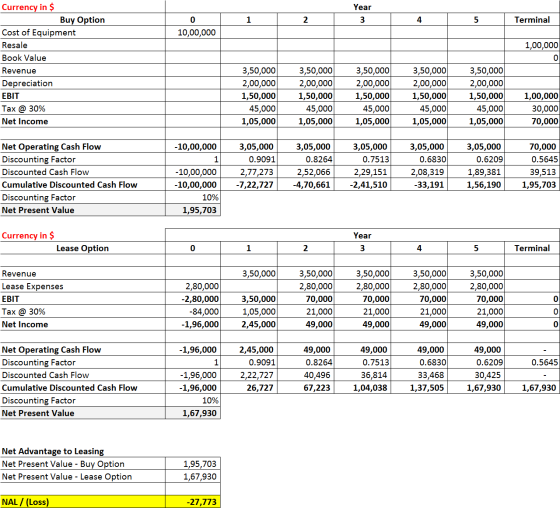Click the NAL / (Loss) label cell
The height and width of the screenshot is (508, 560).
click(82, 502)
